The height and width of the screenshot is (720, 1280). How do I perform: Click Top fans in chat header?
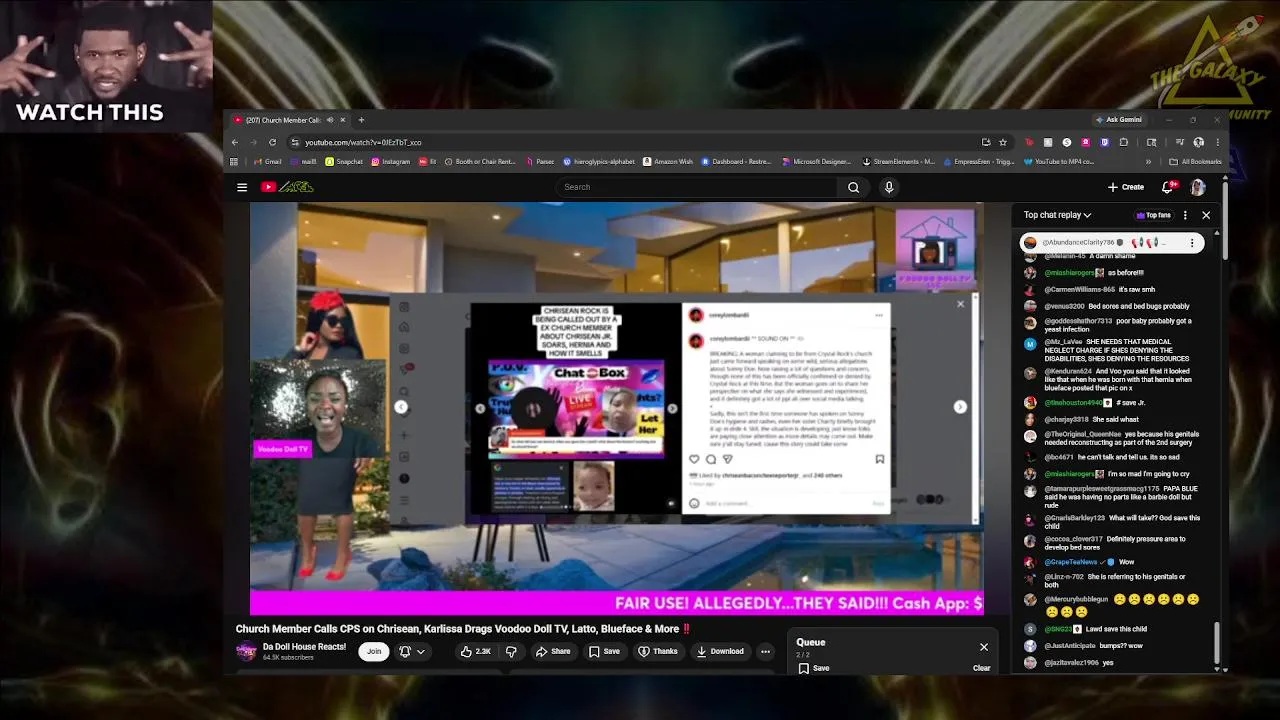[1154, 215]
